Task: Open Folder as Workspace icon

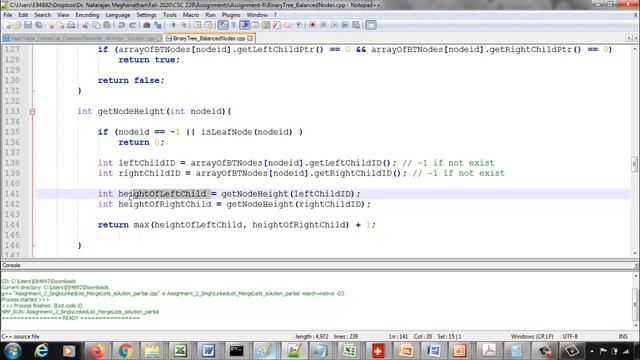Action: point(288,25)
